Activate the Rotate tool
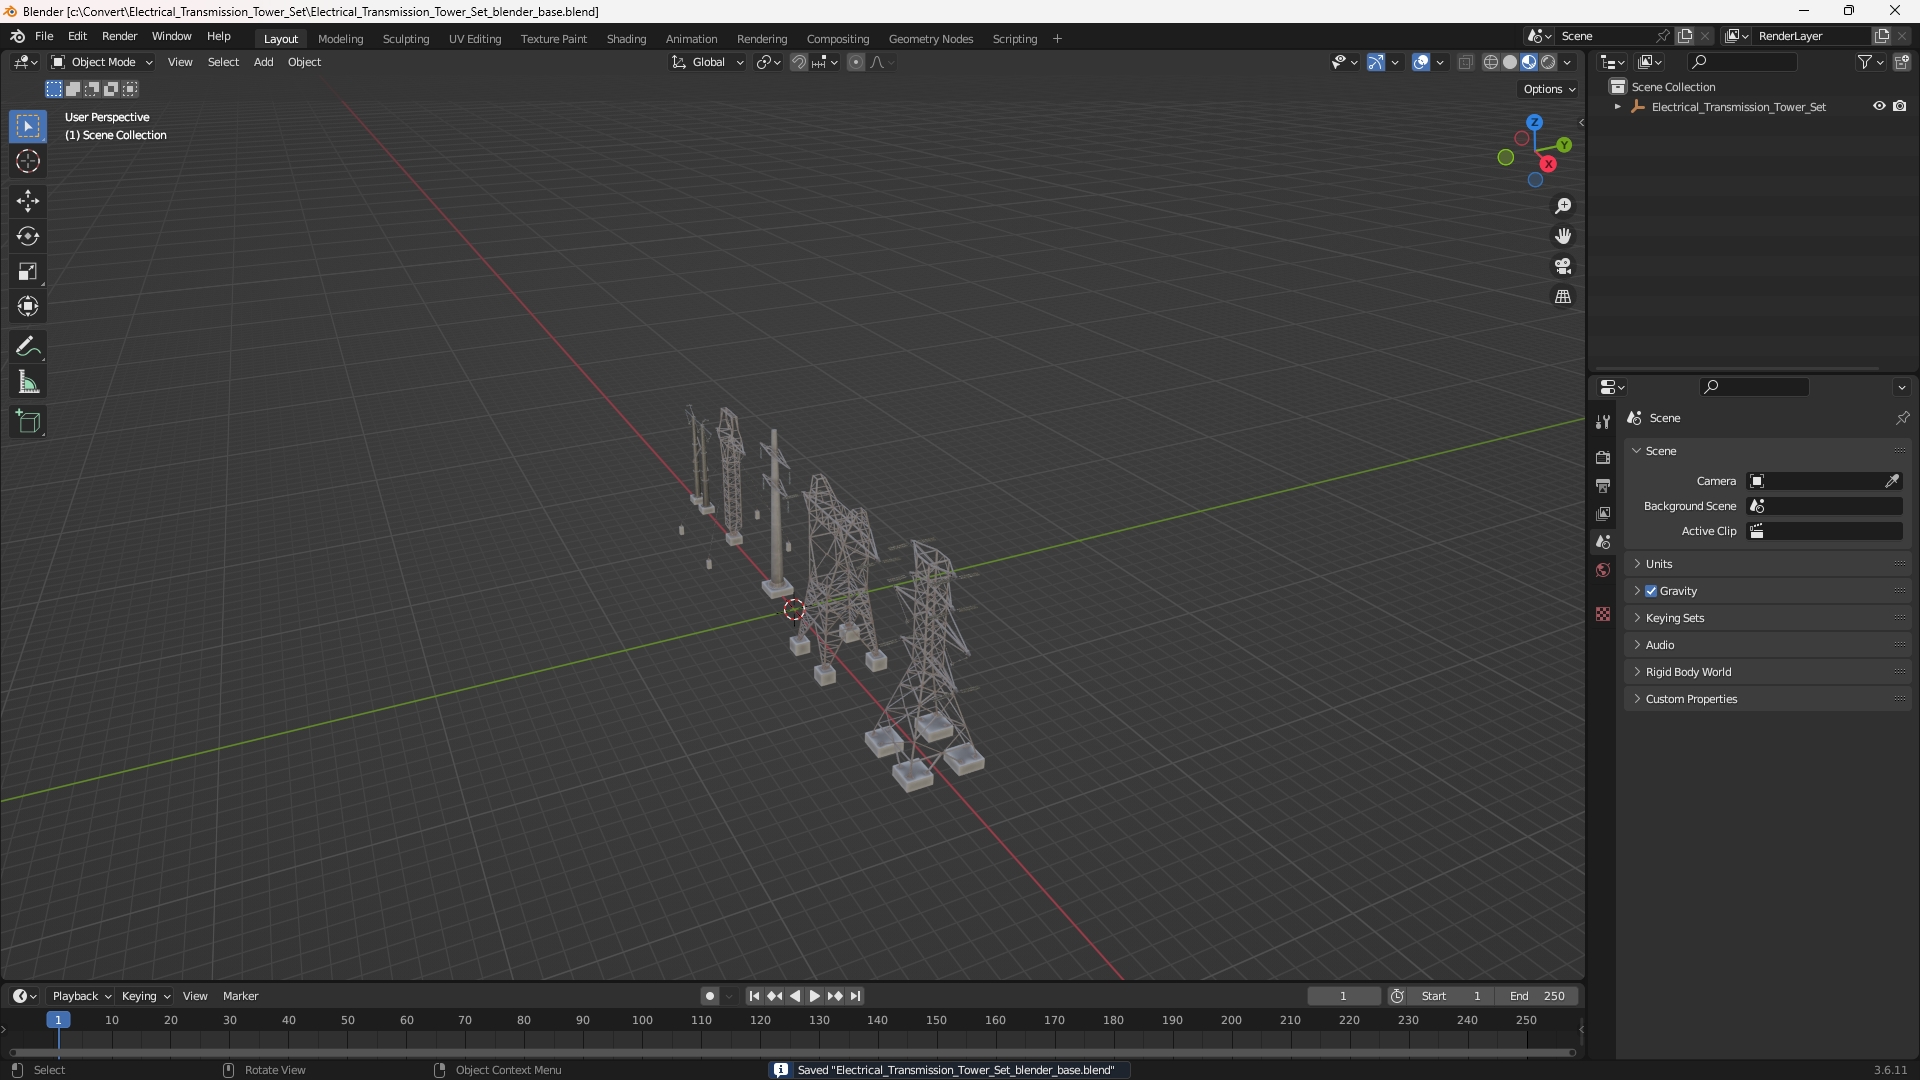Screen dimensions: 1920x1080 28,236
